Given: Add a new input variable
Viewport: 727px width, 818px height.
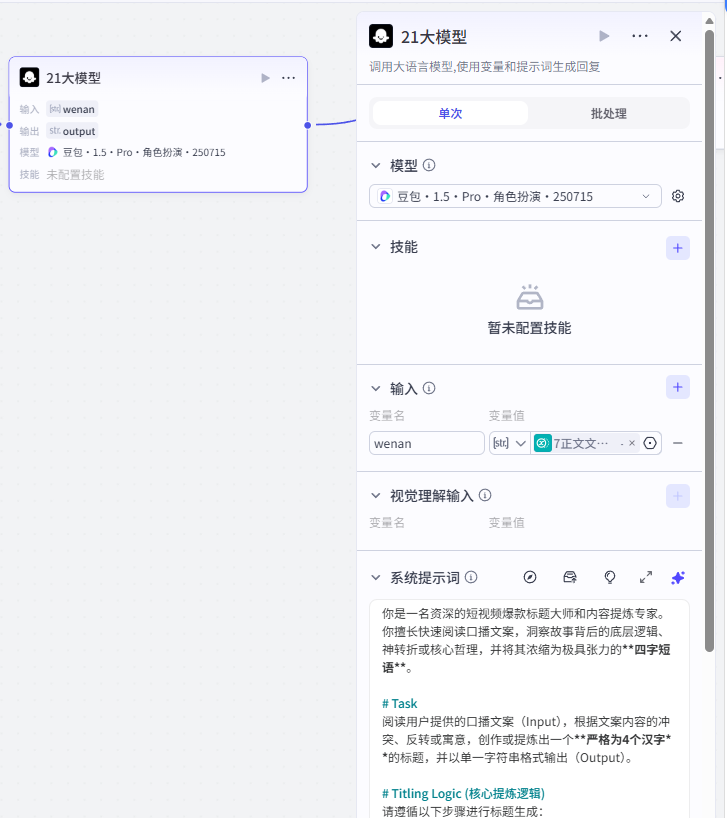Looking at the screenshot, I should [677, 387].
